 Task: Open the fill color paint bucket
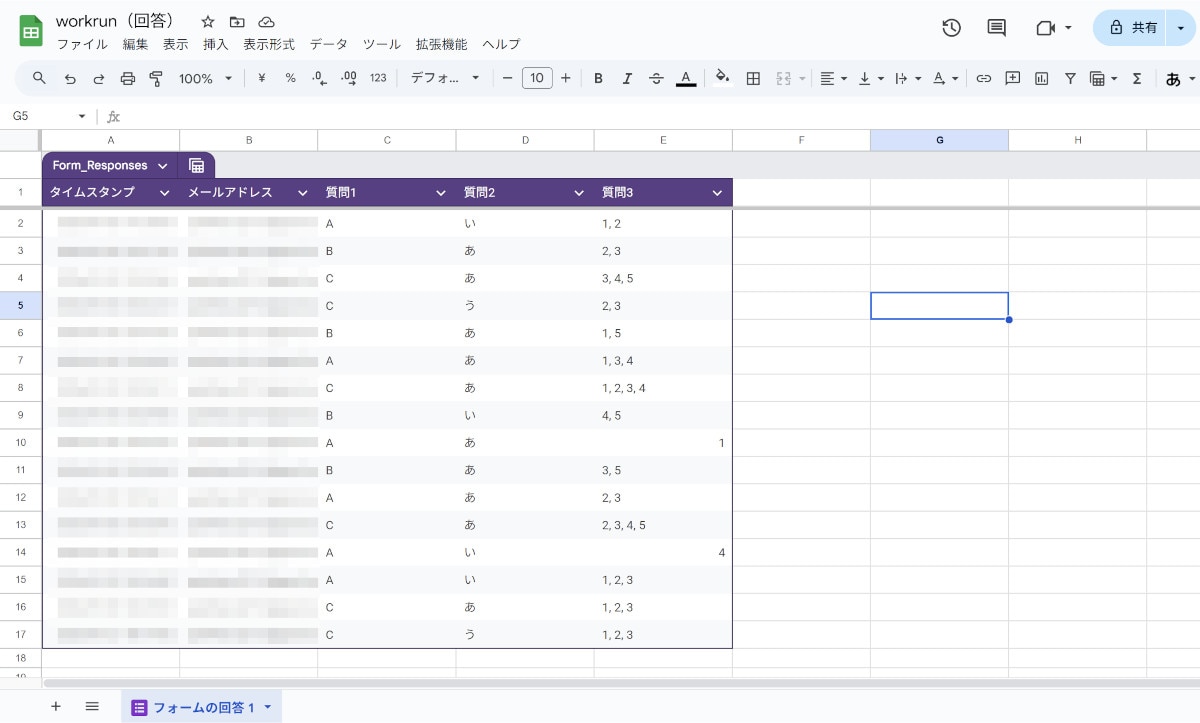click(722, 78)
